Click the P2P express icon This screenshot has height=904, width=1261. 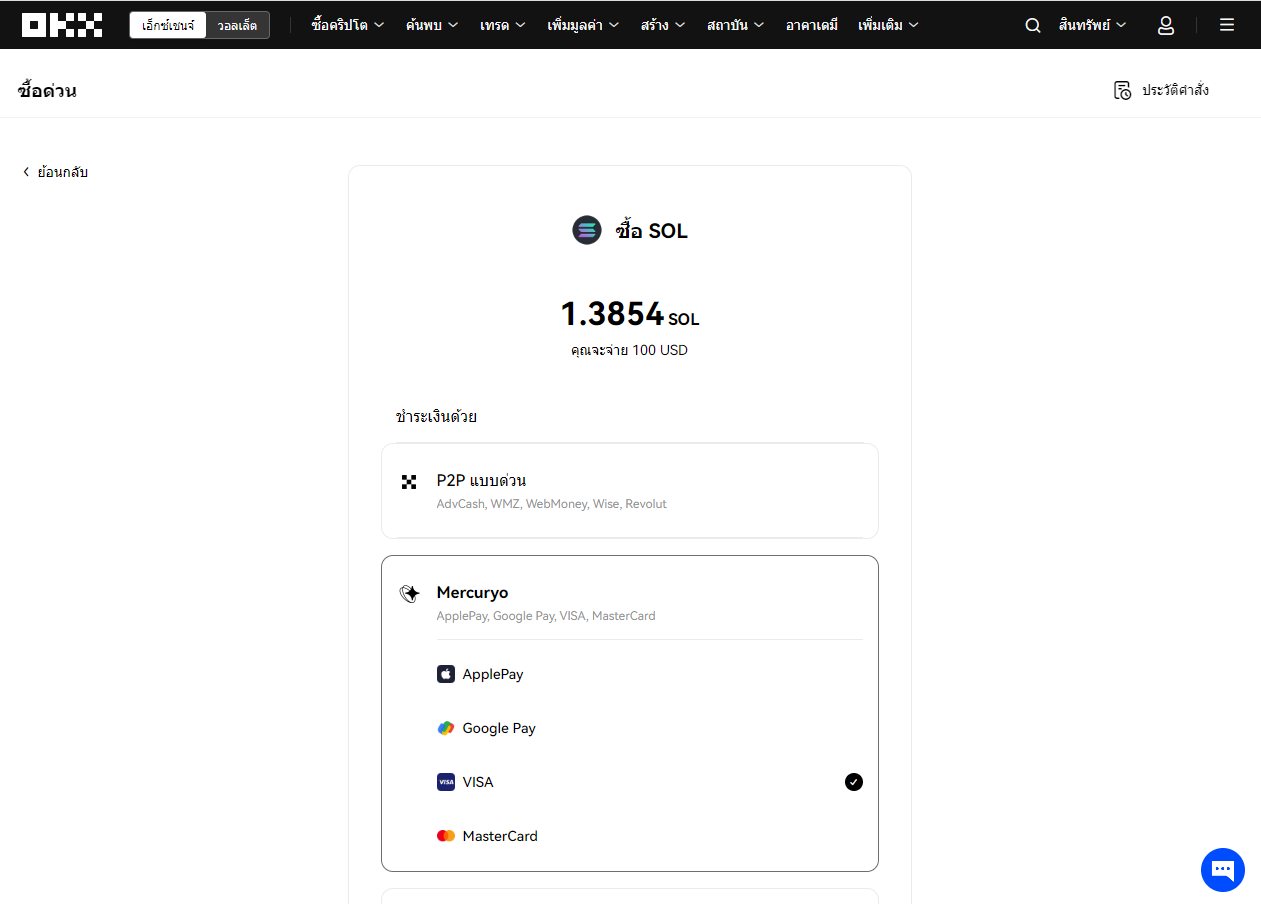[409, 482]
